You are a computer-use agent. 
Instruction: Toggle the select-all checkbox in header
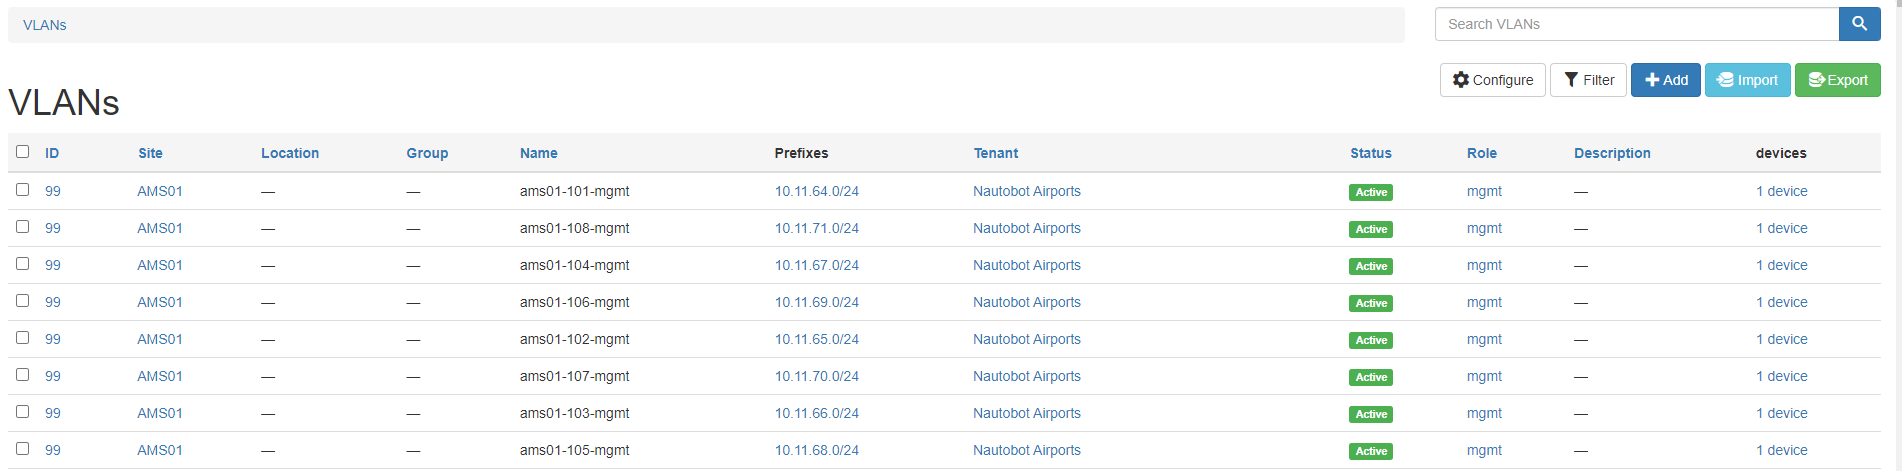click(x=23, y=152)
